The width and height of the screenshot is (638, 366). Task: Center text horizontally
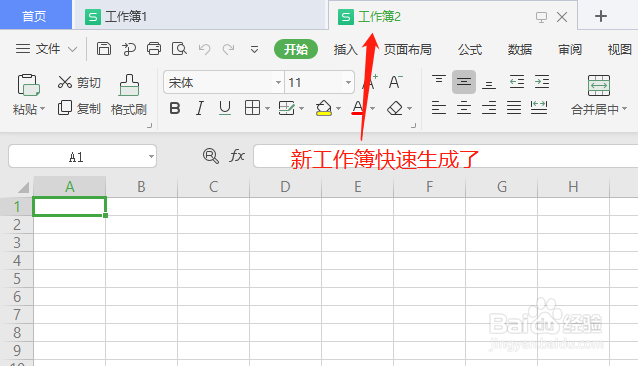pos(464,108)
